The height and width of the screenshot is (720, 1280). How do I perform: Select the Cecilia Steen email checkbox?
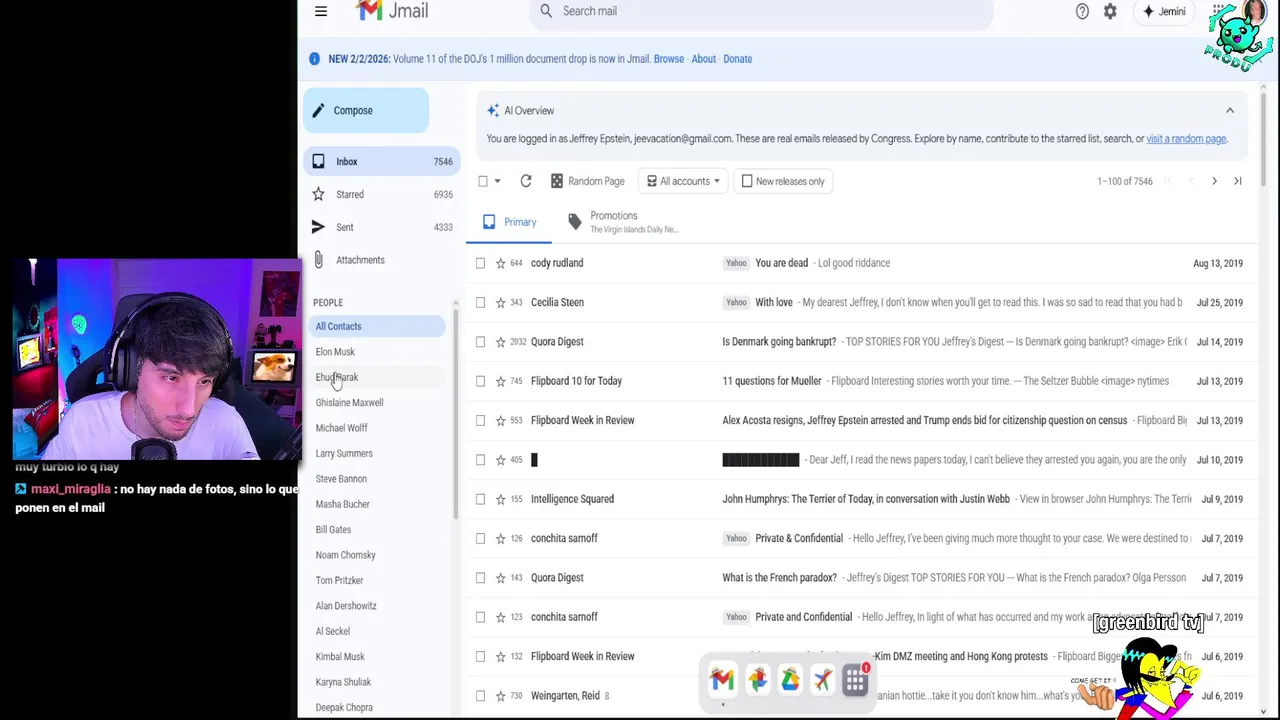[x=481, y=302]
